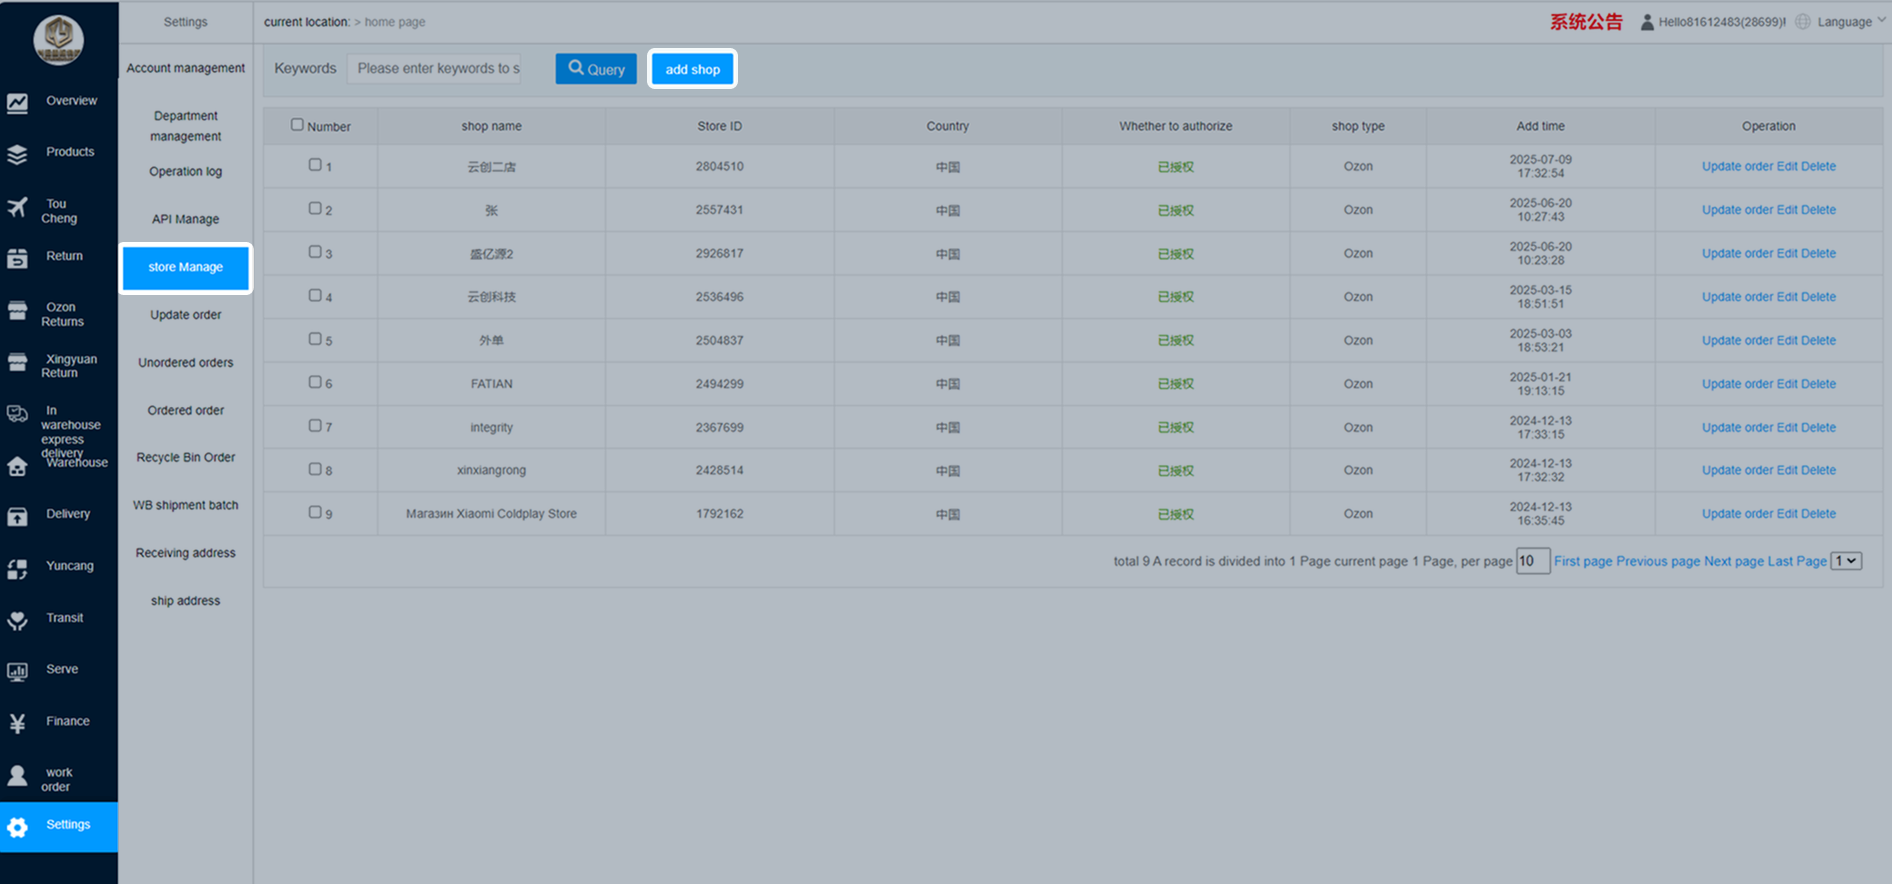The image size is (1892, 884).
Task: Click the globe Language icon
Action: [1803, 22]
